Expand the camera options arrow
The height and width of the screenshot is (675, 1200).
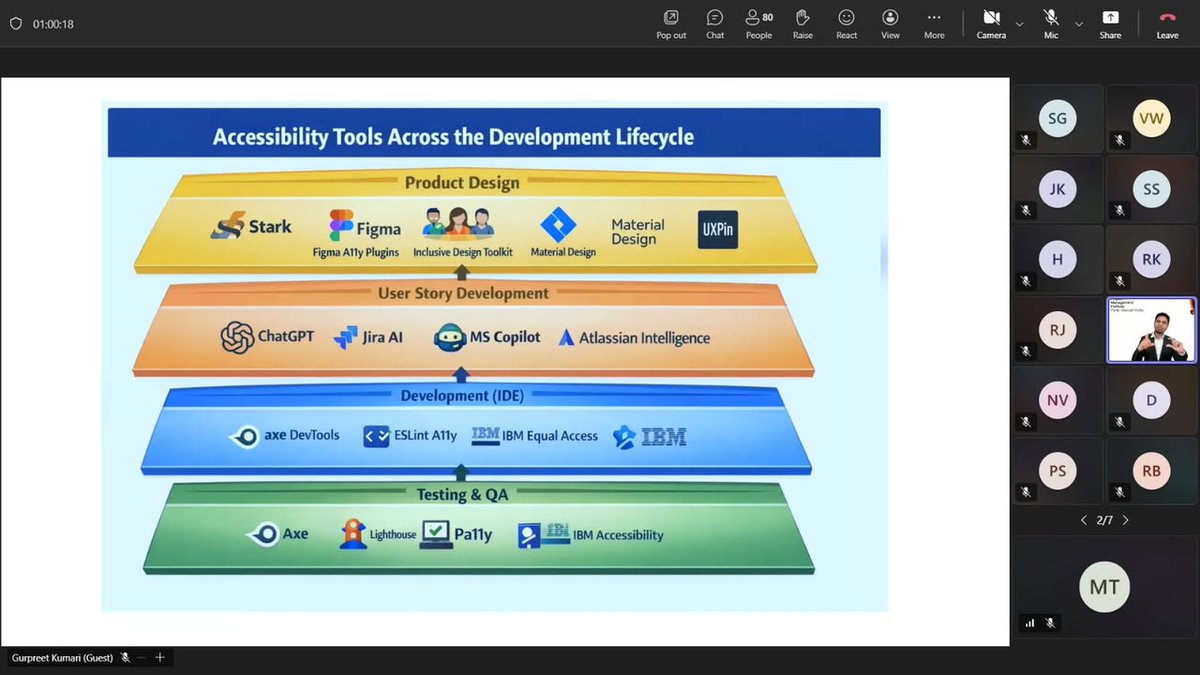1019,24
